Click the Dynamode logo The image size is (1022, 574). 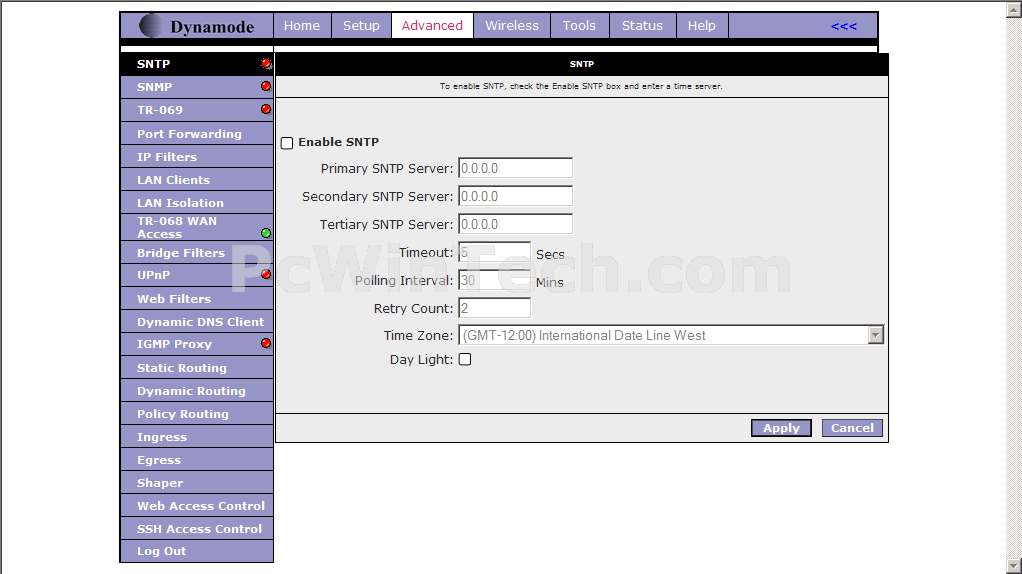(x=197, y=26)
